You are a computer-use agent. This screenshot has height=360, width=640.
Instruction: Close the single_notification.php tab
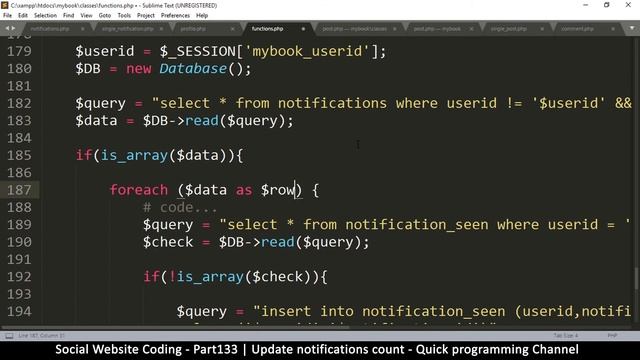(x=161, y=29)
